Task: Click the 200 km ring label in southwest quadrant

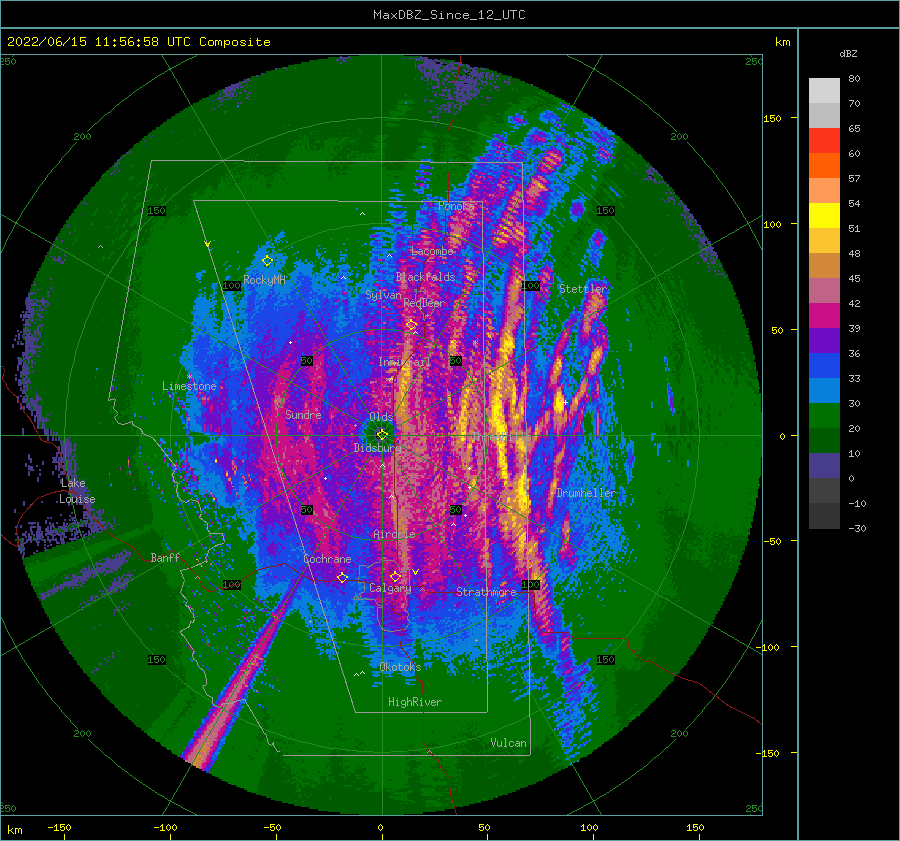Action: pos(82,733)
